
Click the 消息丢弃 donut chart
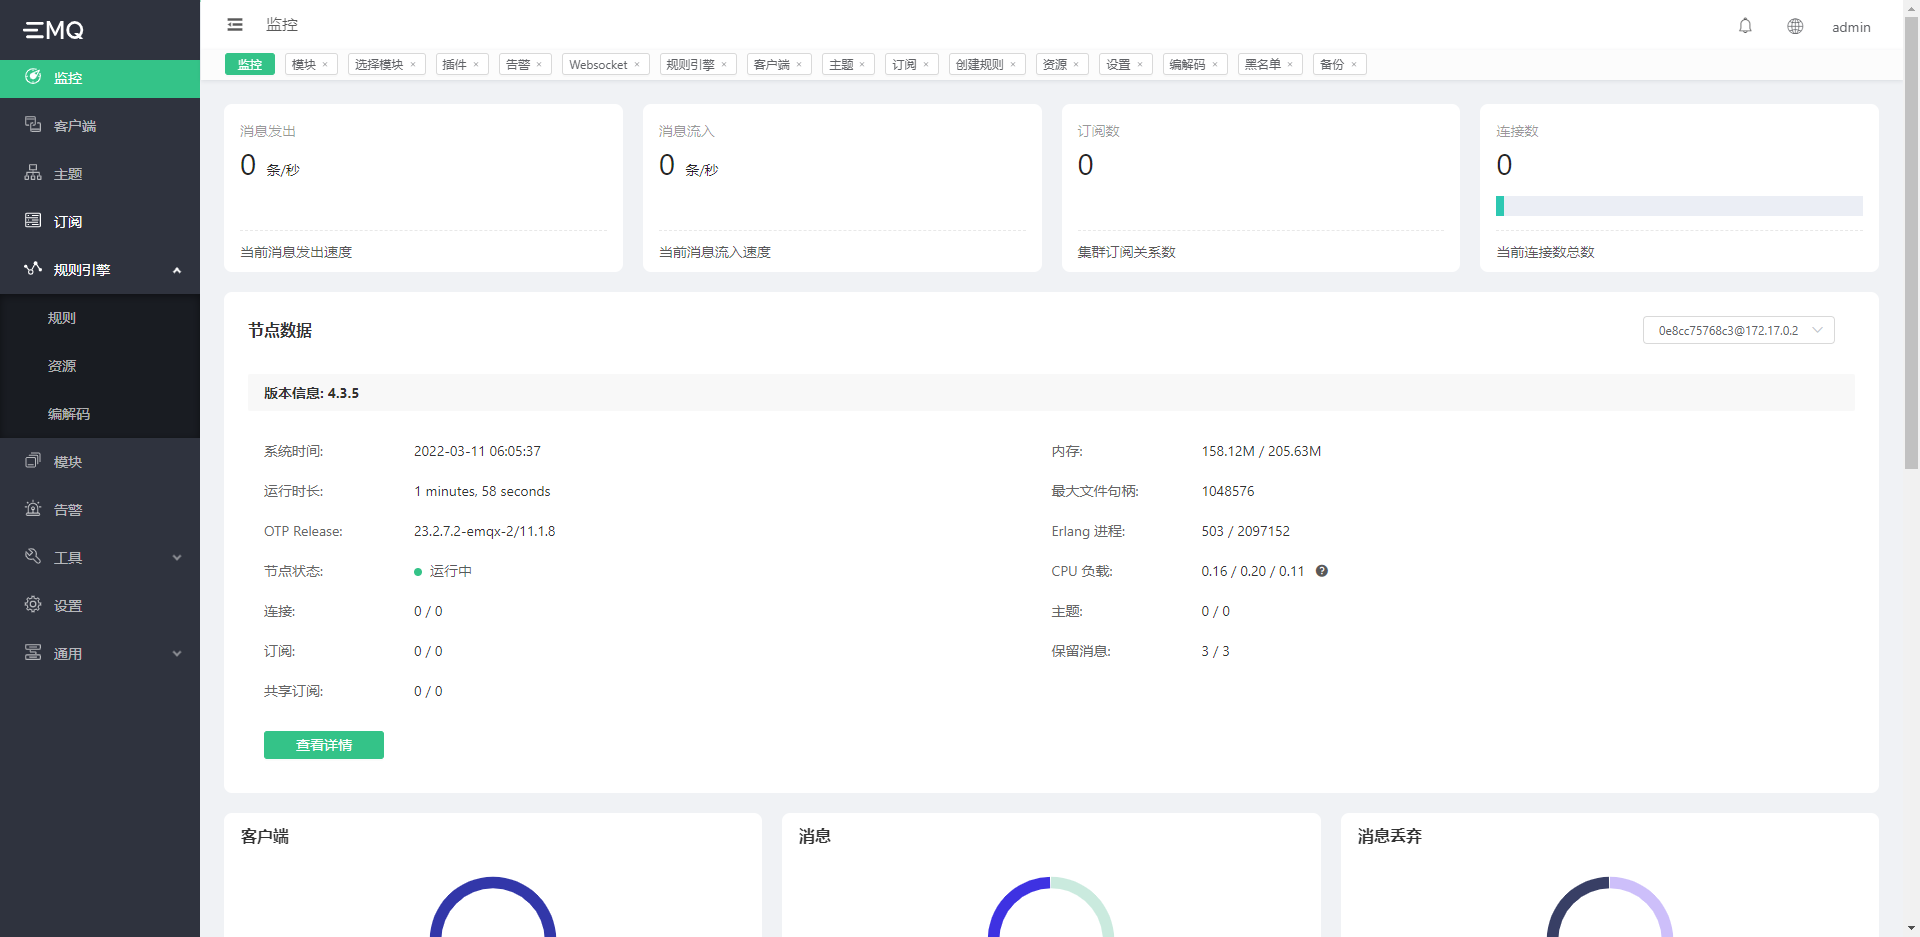(x=1610, y=907)
